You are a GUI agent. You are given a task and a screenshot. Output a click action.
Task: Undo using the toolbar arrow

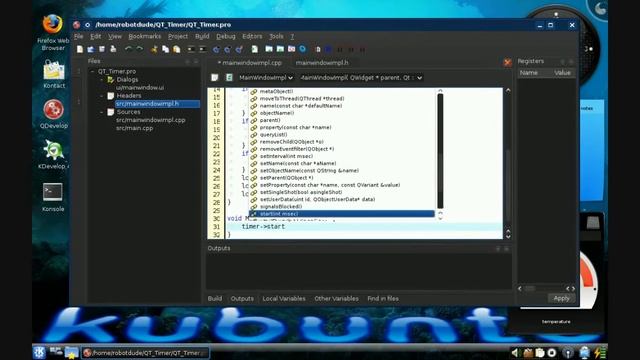tap(128, 49)
